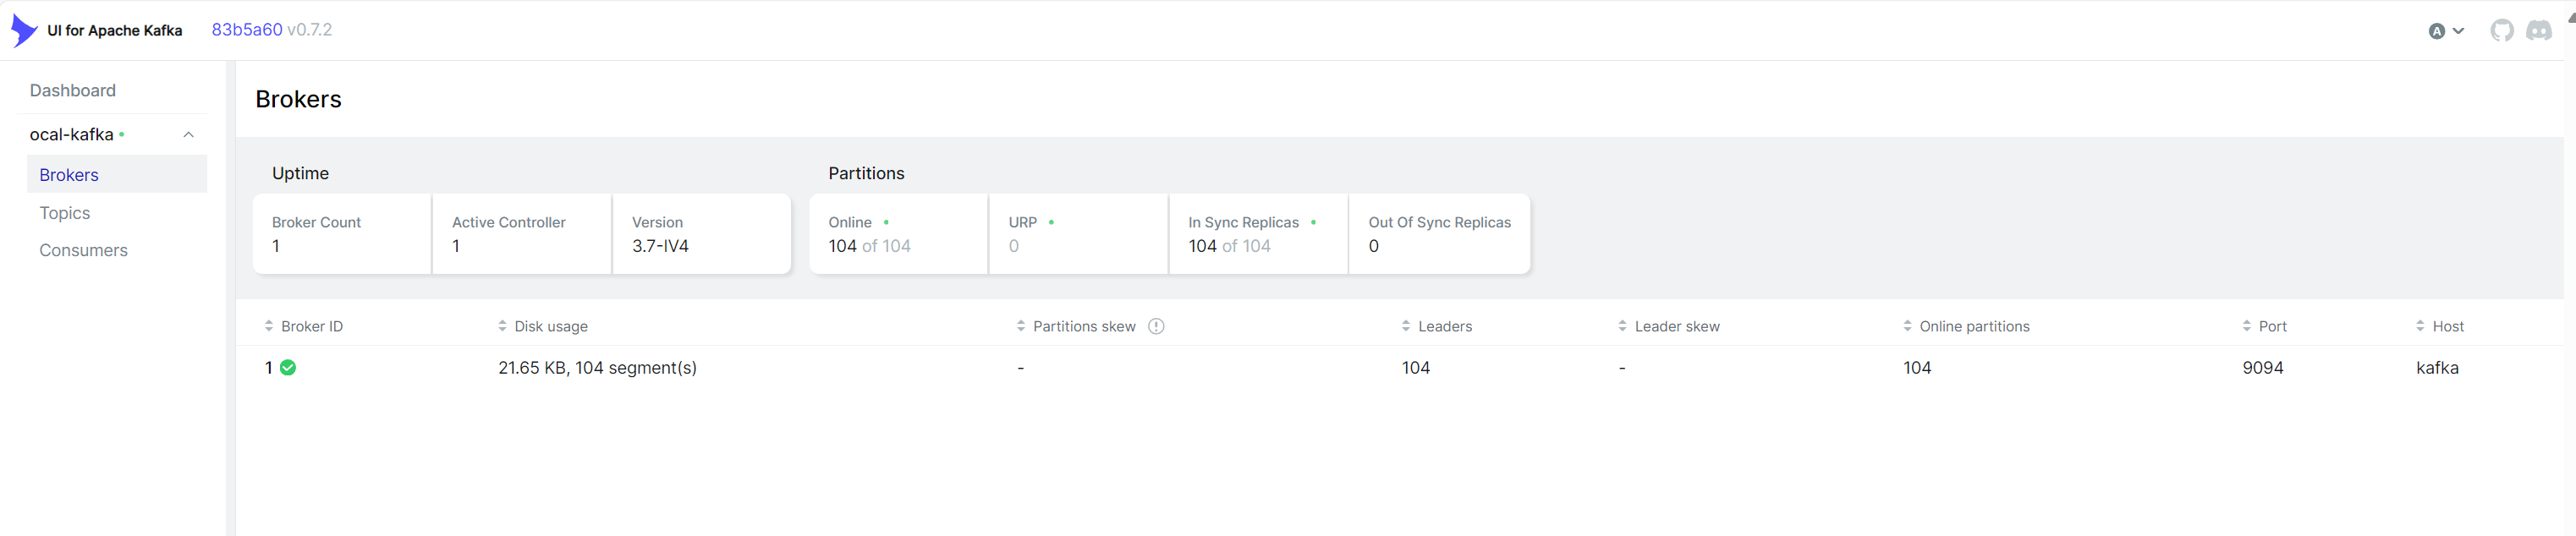
Task: Sort by Leader skew column
Action: coord(1676,326)
